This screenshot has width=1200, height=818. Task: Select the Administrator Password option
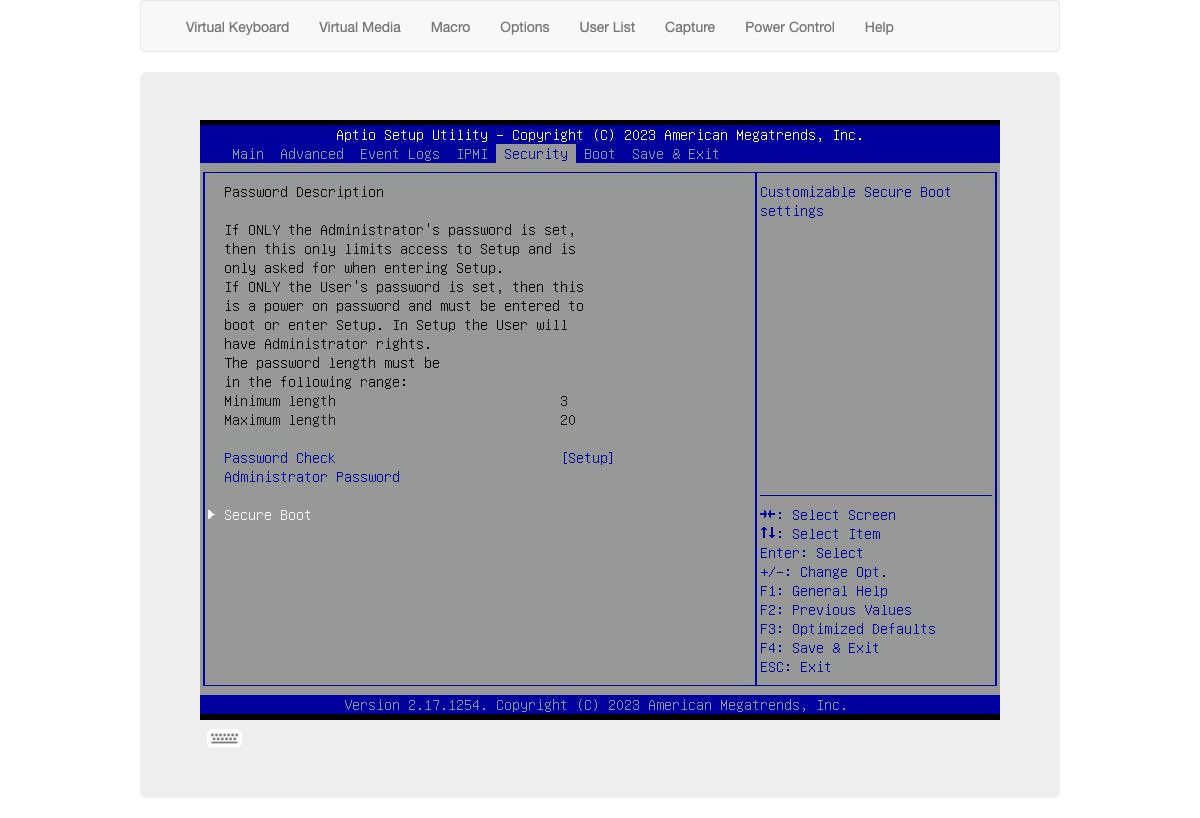point(311,477)
